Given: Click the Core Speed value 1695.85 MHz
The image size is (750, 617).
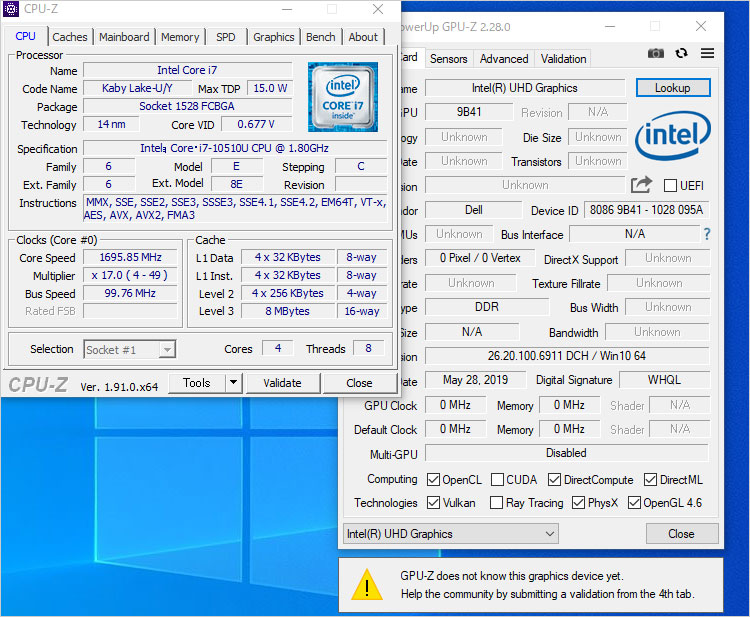Looking at the screenshot, I should click(x=130, y=257).
